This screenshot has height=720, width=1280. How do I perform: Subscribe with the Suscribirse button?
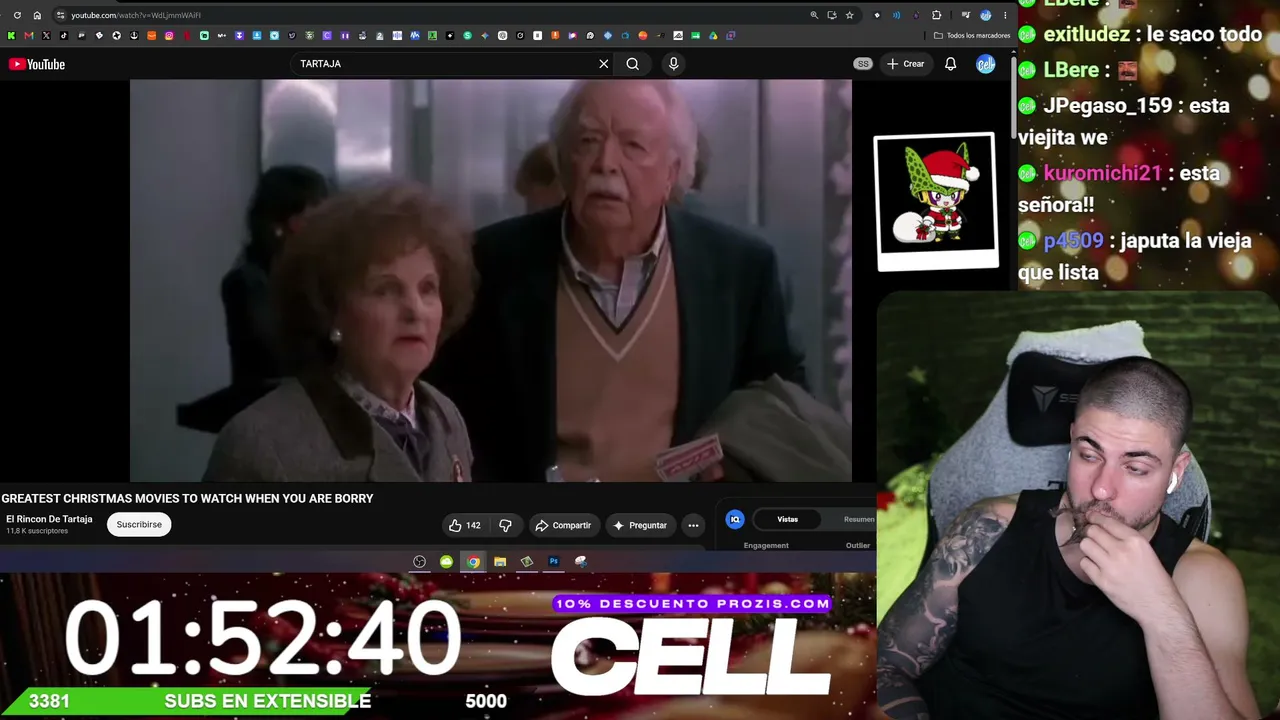pos(139,524)
